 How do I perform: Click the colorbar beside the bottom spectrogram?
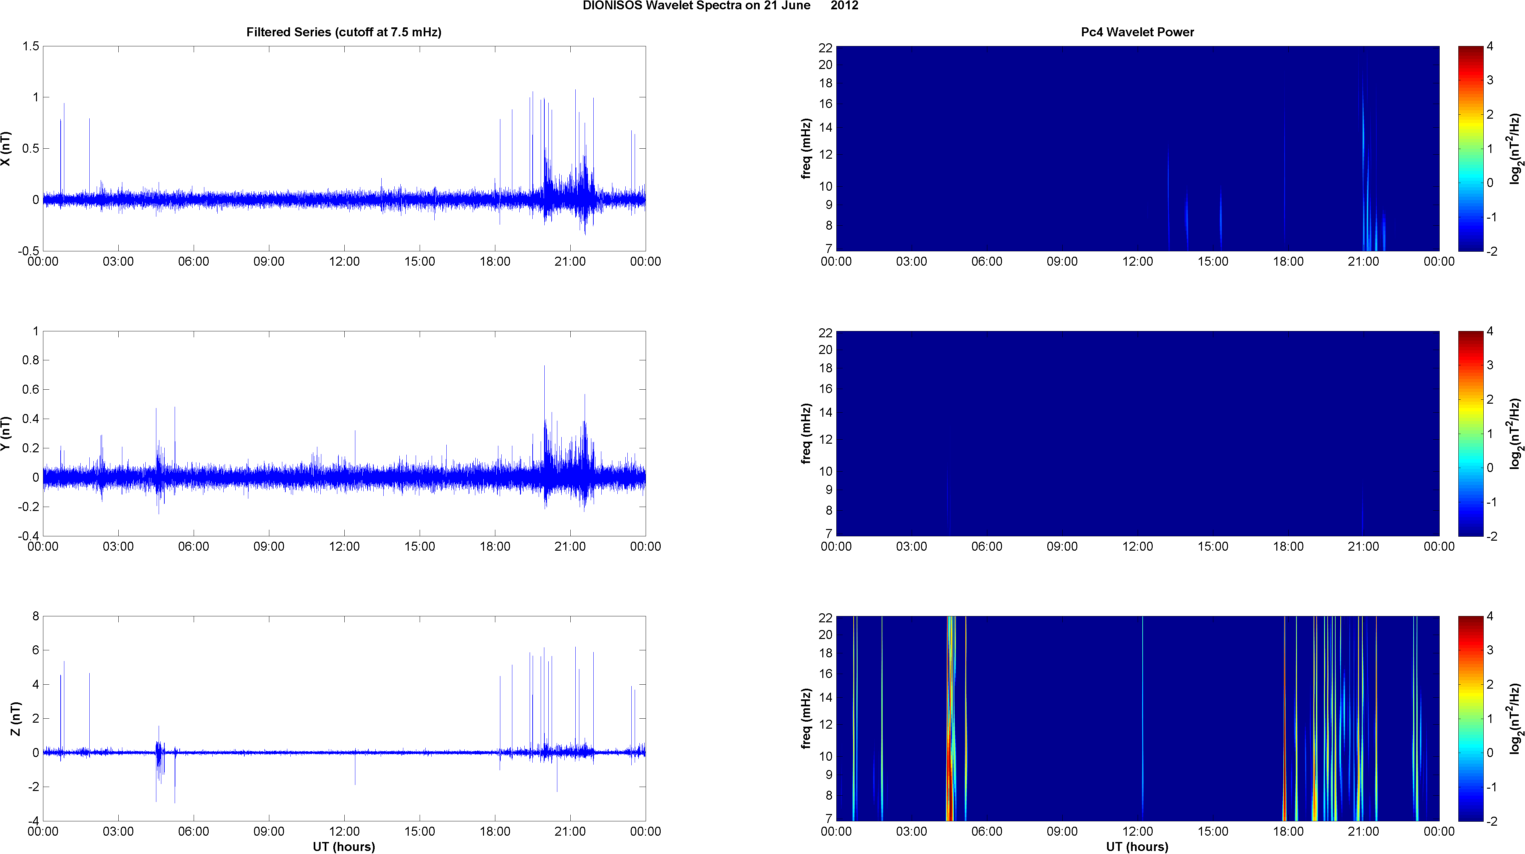pos(1470,719)
